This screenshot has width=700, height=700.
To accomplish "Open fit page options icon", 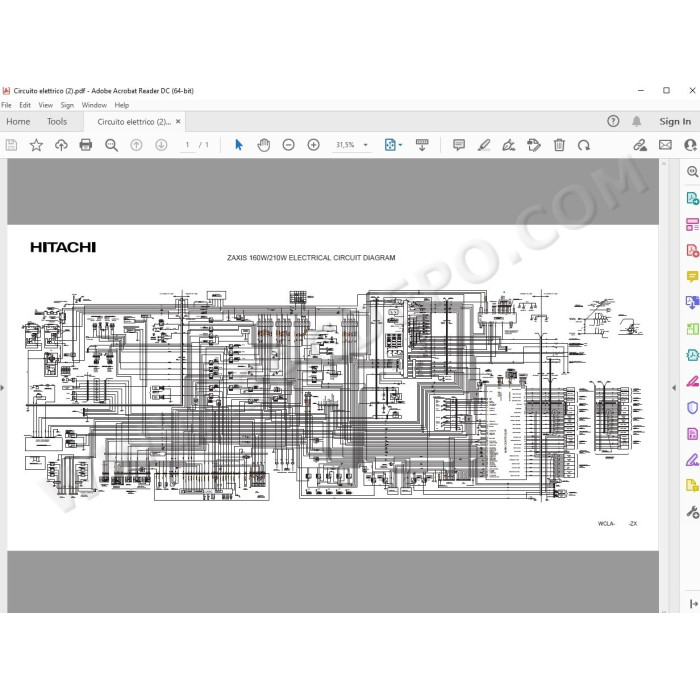I will click(x=393, y=145).
